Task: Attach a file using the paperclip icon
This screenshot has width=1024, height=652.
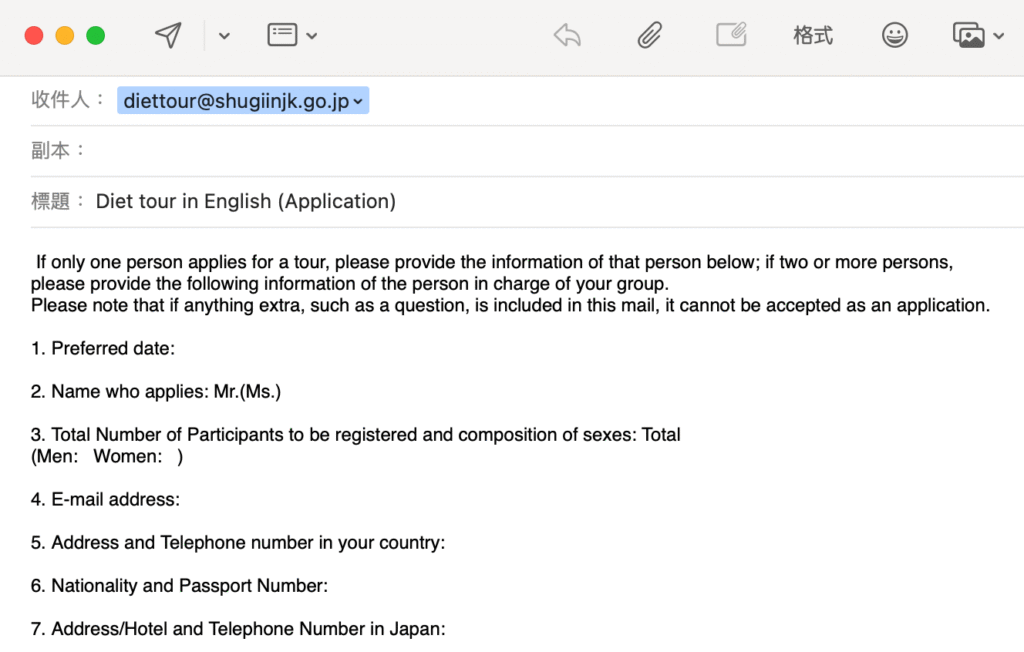Action: (649, 36)
